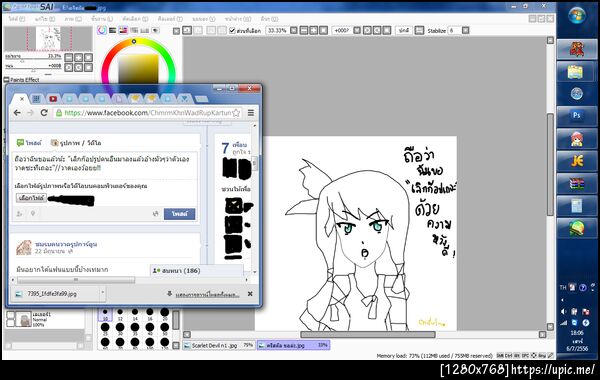Click Navigator panel zoom-out minus button
The height and width of the screenshot is (380, 600).
69,57
